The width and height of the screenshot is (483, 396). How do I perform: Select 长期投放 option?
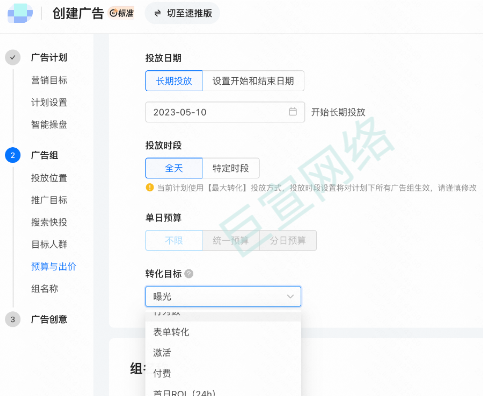(174, 81)
